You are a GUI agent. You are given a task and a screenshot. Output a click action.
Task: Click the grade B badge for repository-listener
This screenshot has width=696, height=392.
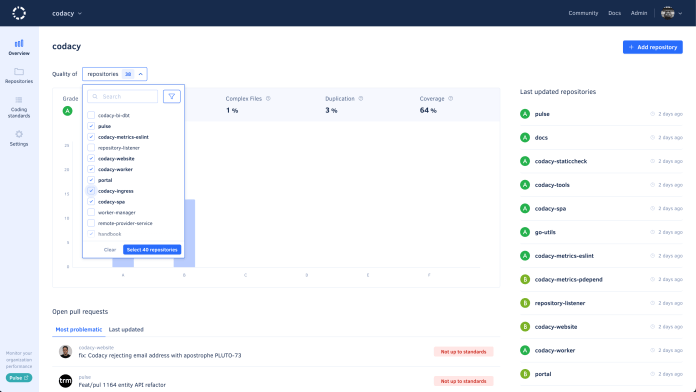[x=525, y=303]
